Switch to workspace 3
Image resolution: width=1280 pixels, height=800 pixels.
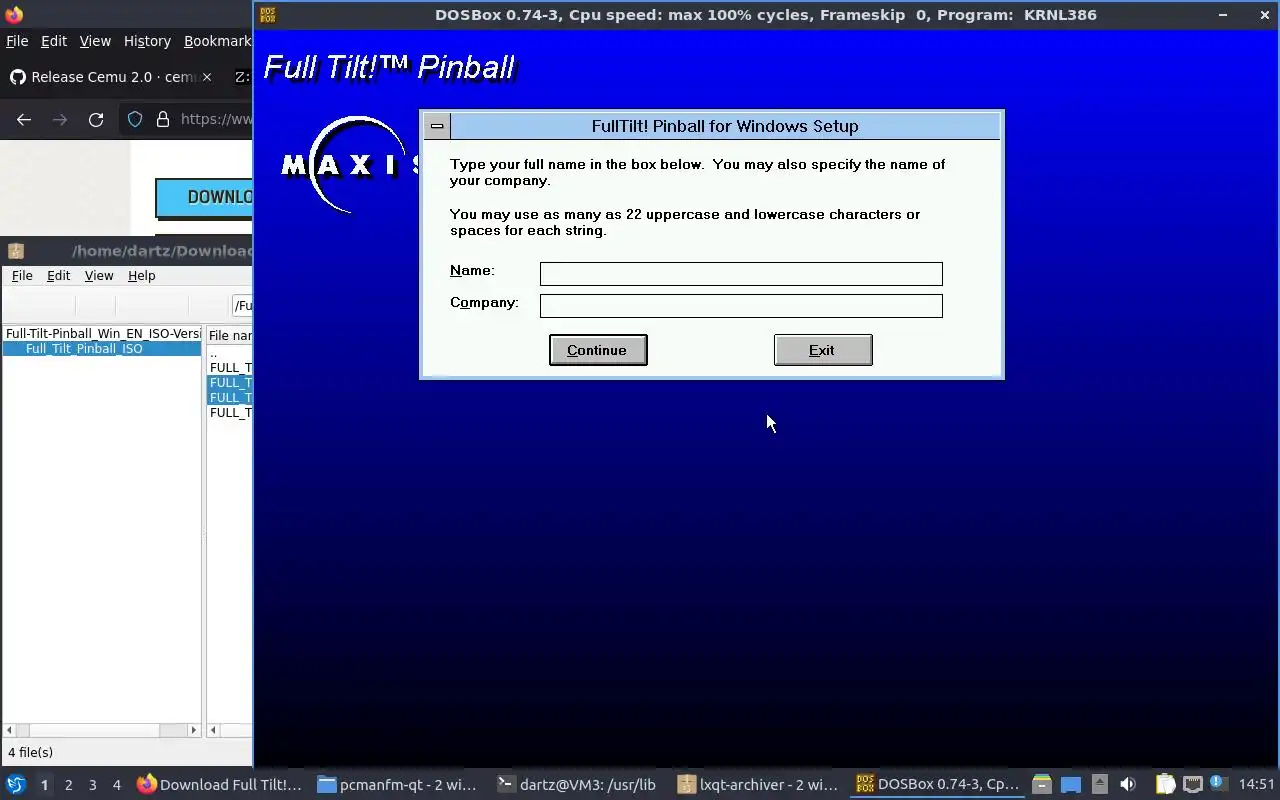tap(92, 785)
